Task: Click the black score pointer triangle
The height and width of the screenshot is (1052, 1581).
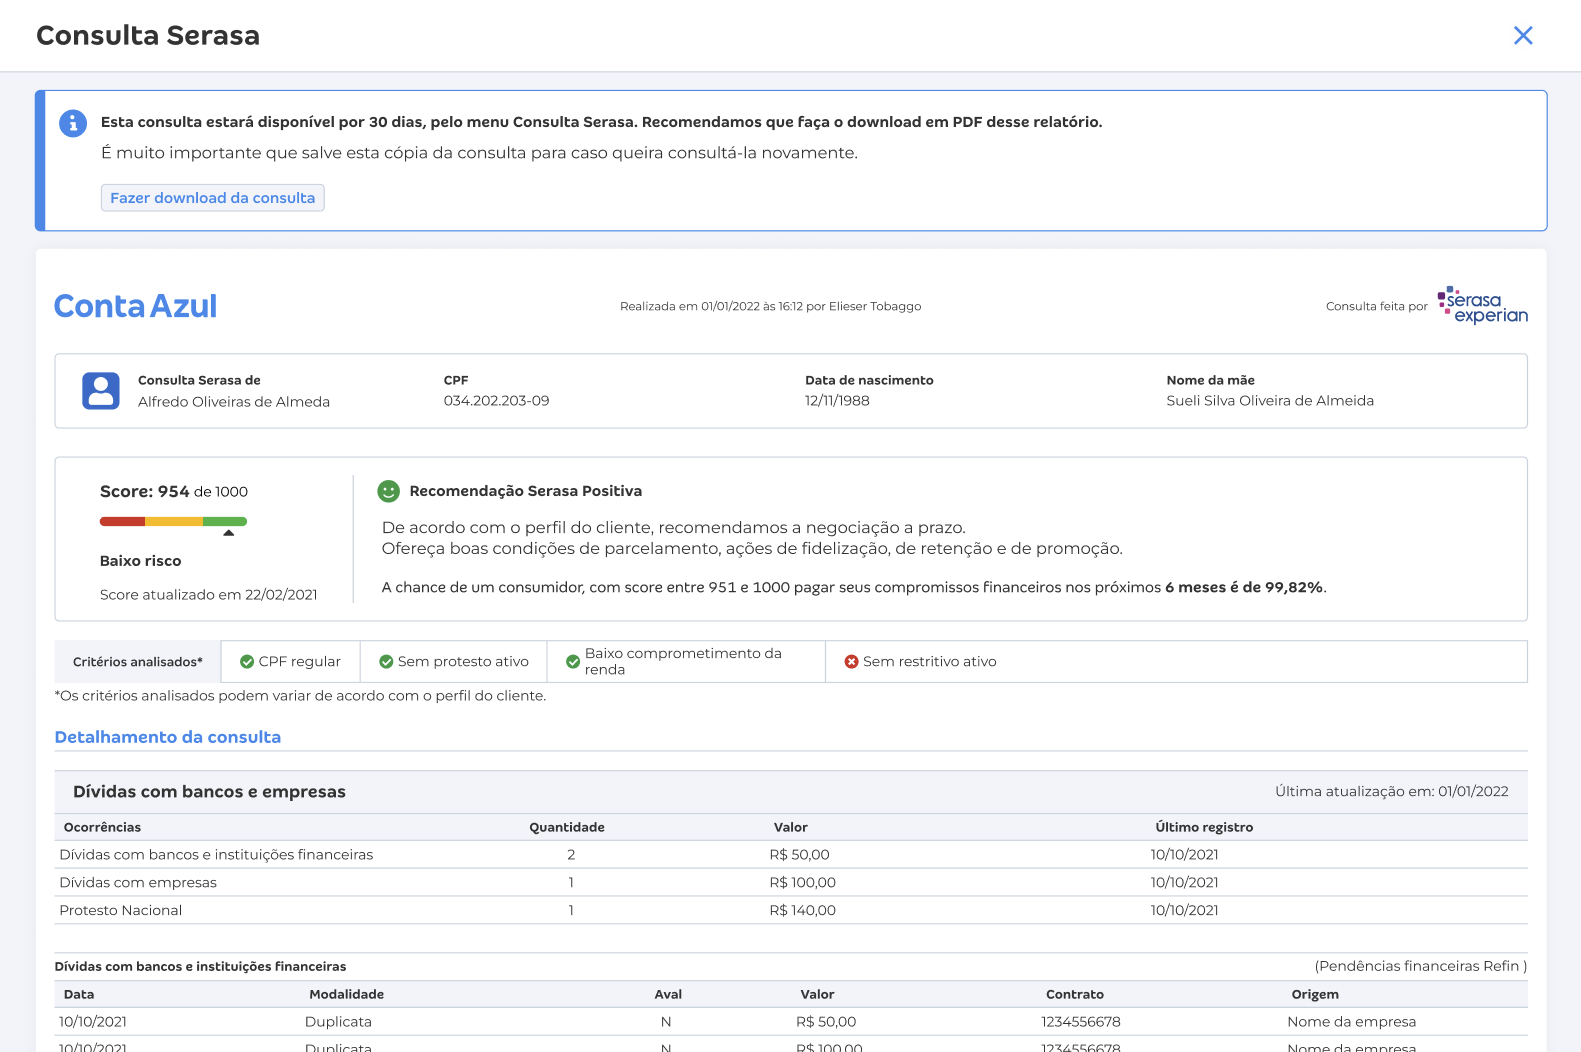Action: [x=228, y=533]
